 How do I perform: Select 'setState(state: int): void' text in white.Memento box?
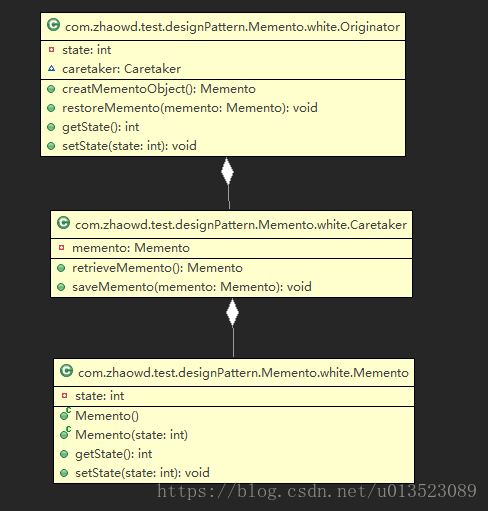[142, 473]
